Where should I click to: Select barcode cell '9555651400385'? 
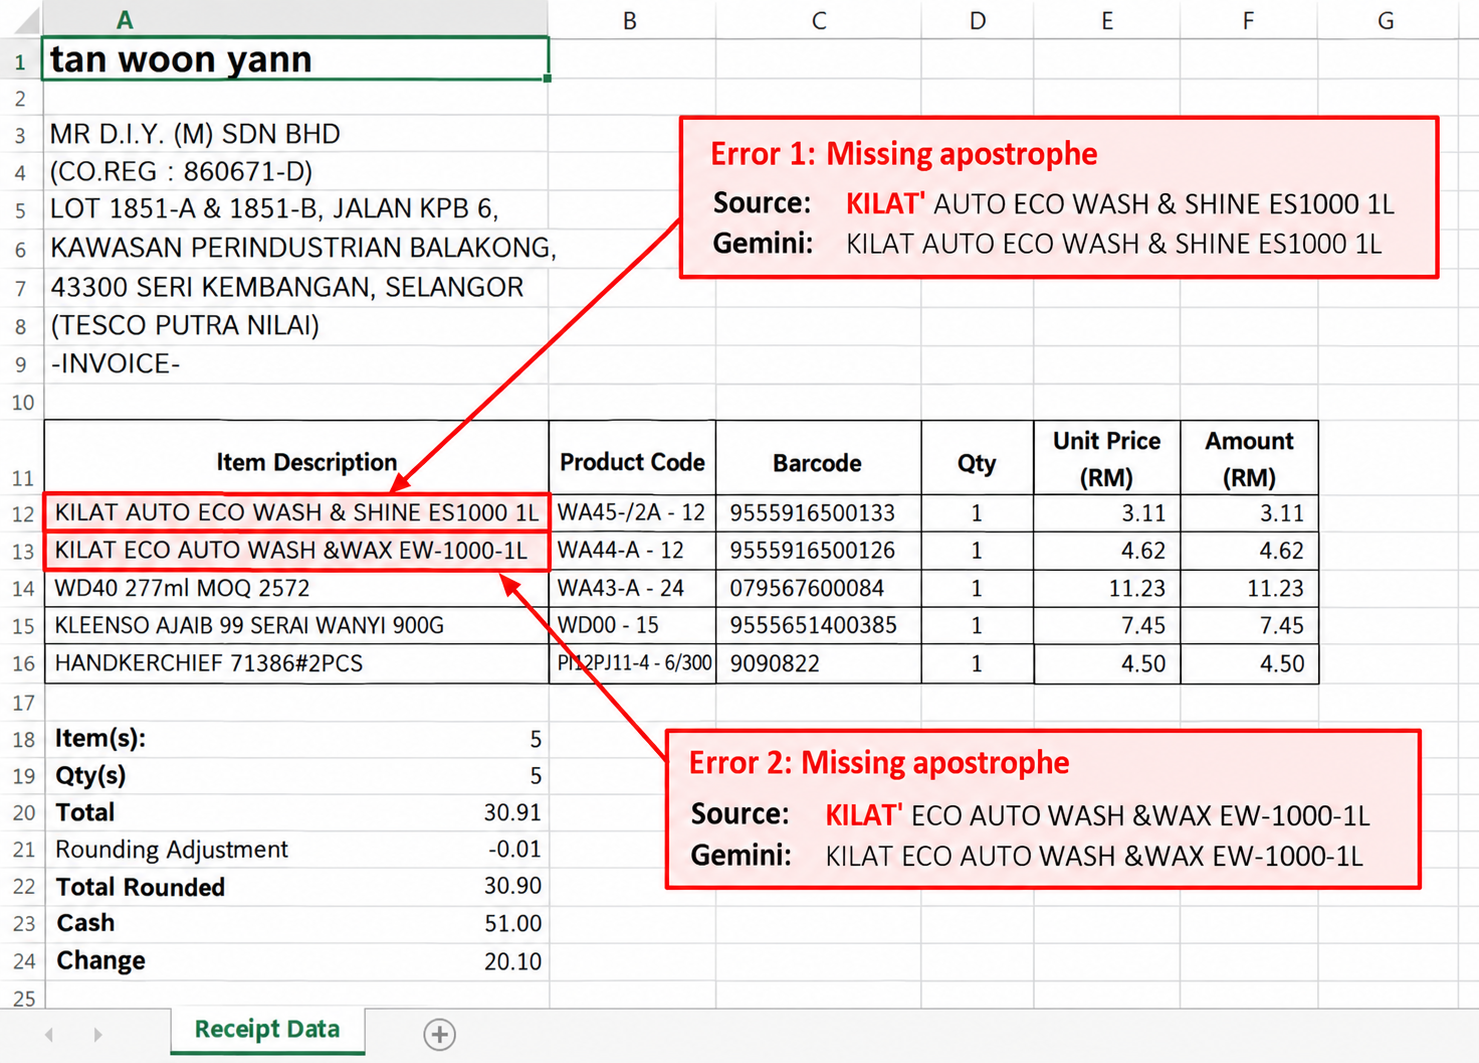[x=818, y=626]
